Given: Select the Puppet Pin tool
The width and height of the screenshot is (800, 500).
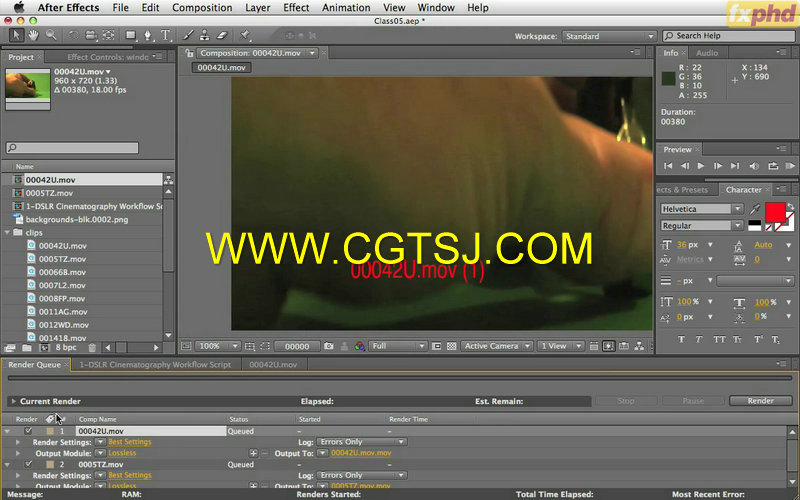Looking at the screenshot, I should click(x=245, y=35).
